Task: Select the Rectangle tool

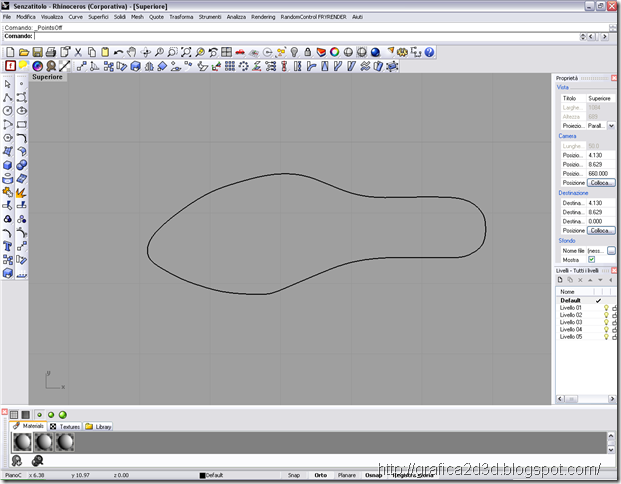Action: (x=22, y=124)
